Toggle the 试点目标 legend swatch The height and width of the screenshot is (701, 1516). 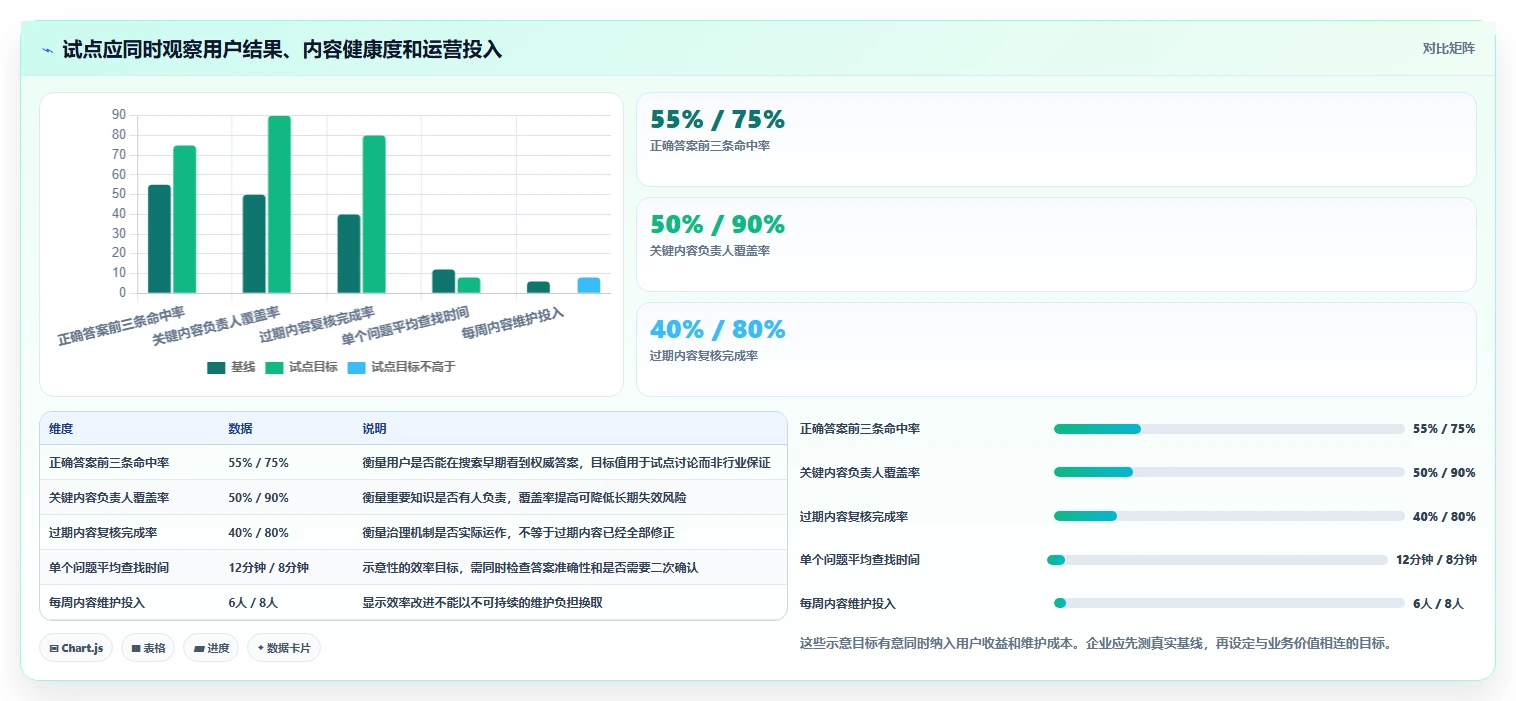(x=274, y=367)
